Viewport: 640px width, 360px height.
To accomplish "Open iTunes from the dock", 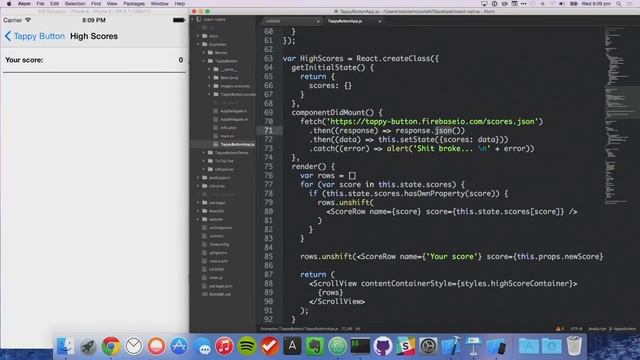I will tap(224, 347).
